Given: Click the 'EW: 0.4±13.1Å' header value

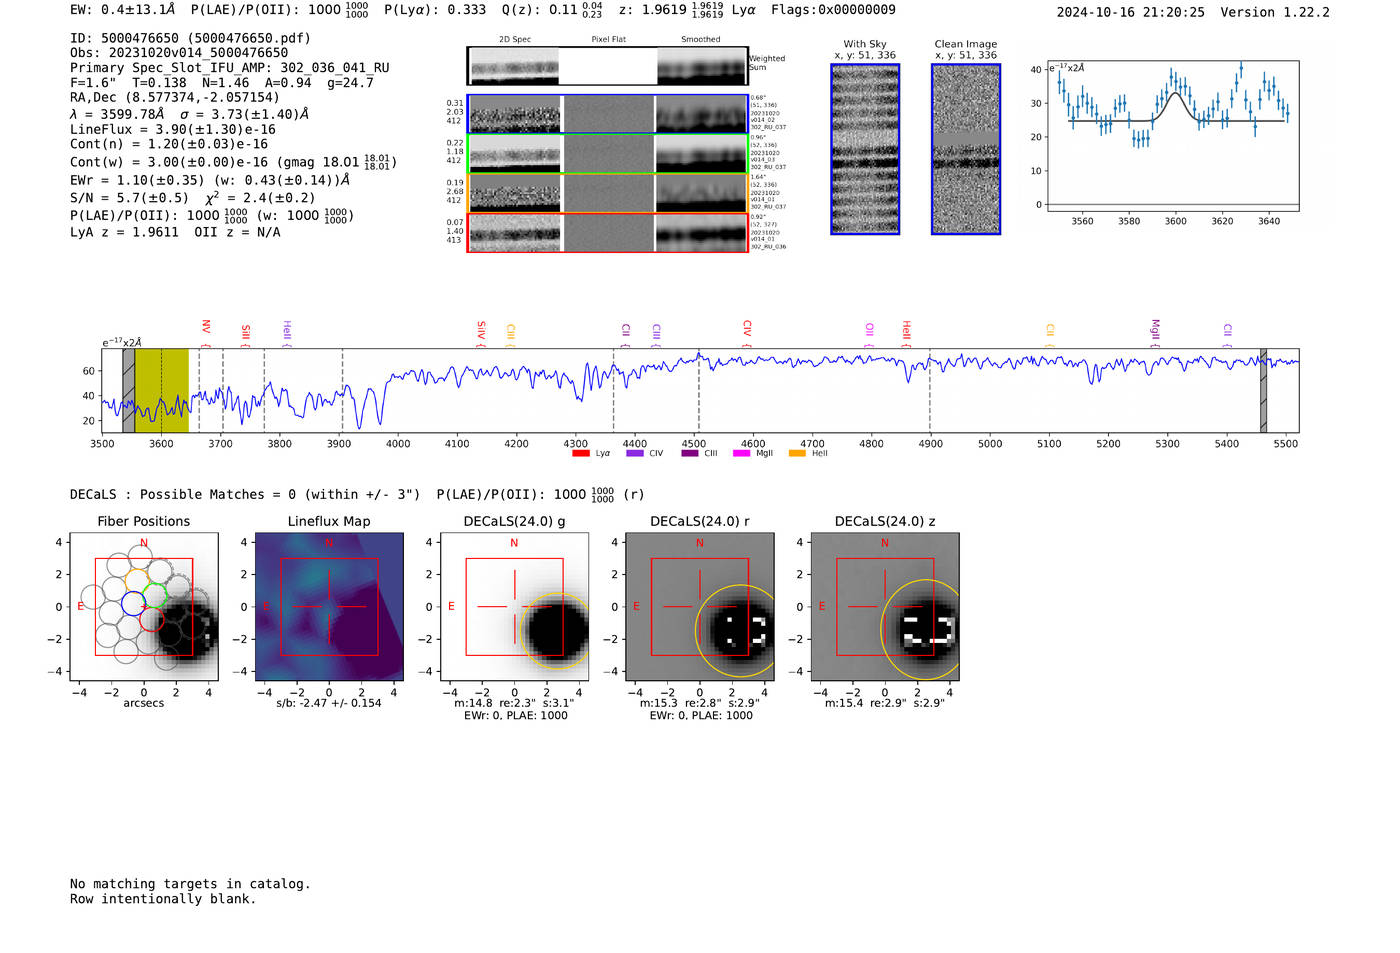Looking at the screenshot, I should 122,10.
